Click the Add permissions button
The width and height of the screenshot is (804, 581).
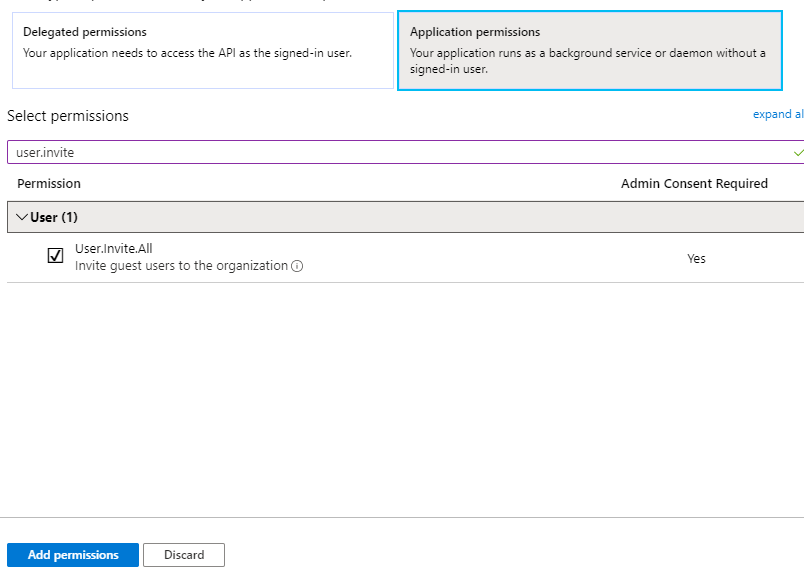(73, 555)
